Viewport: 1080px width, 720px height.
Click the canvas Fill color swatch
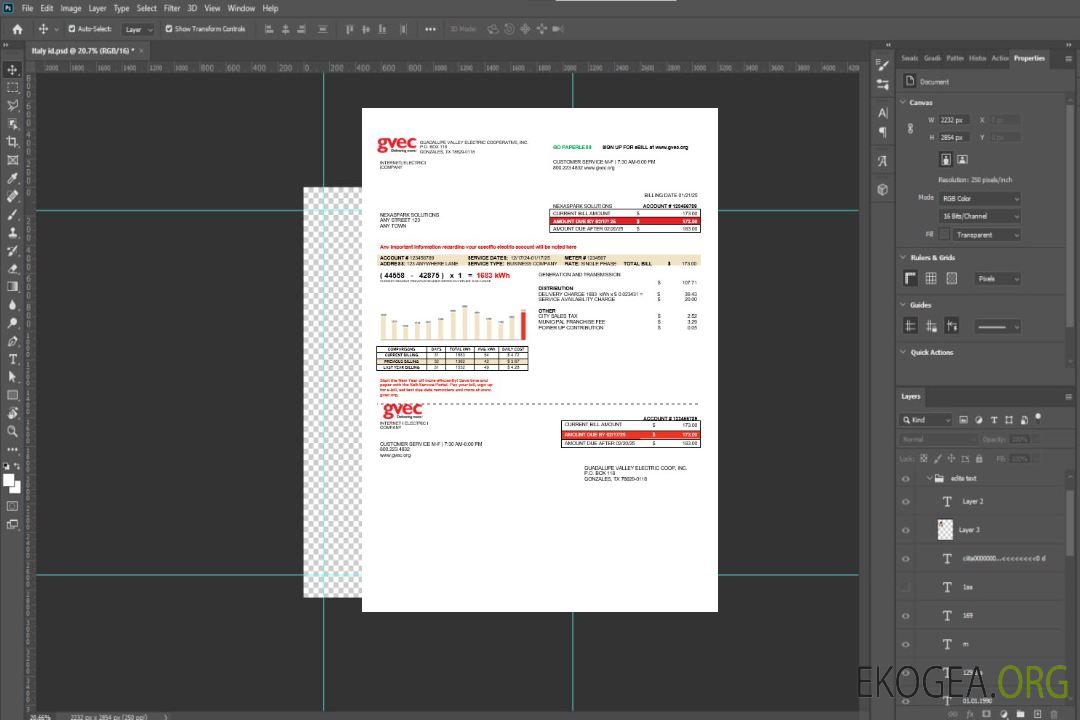[x=944, y=234]
